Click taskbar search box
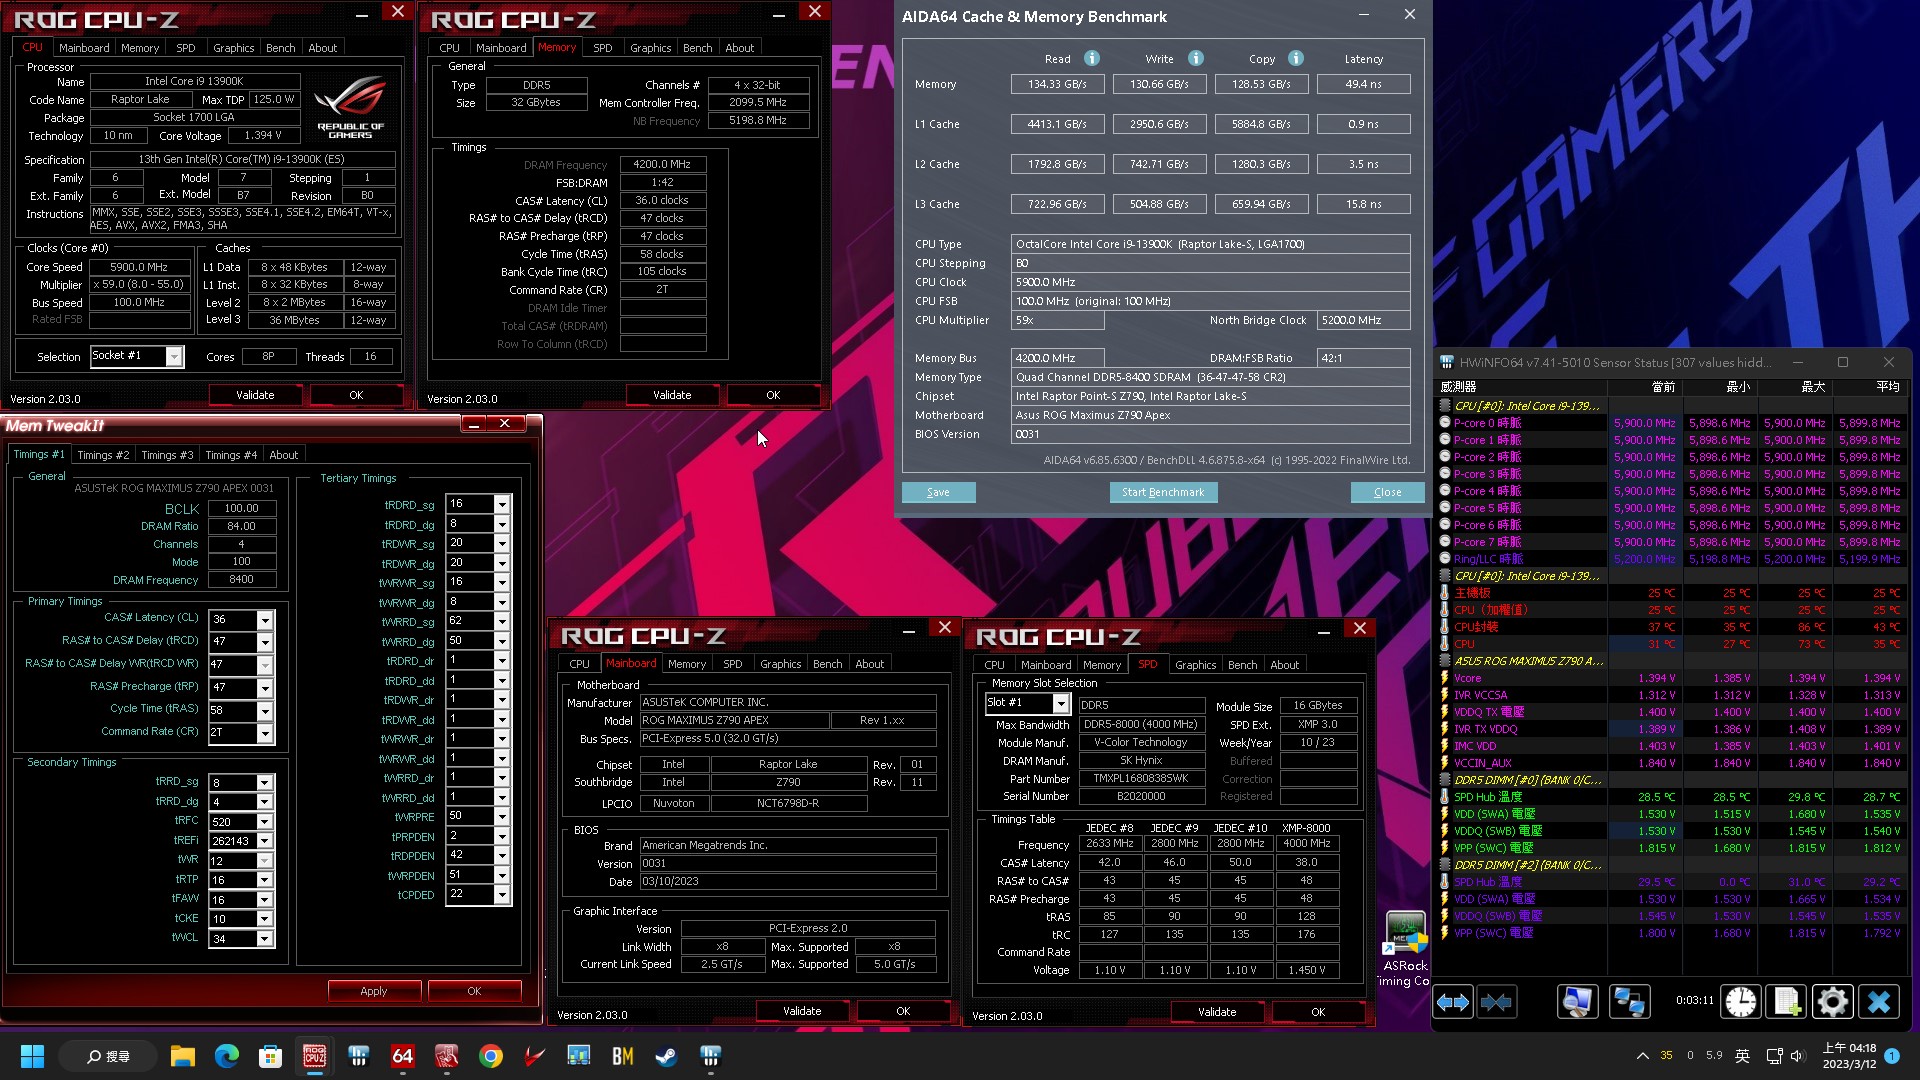The image size is (1920, 1080). pyautogui.click(x=108, y=1056)
